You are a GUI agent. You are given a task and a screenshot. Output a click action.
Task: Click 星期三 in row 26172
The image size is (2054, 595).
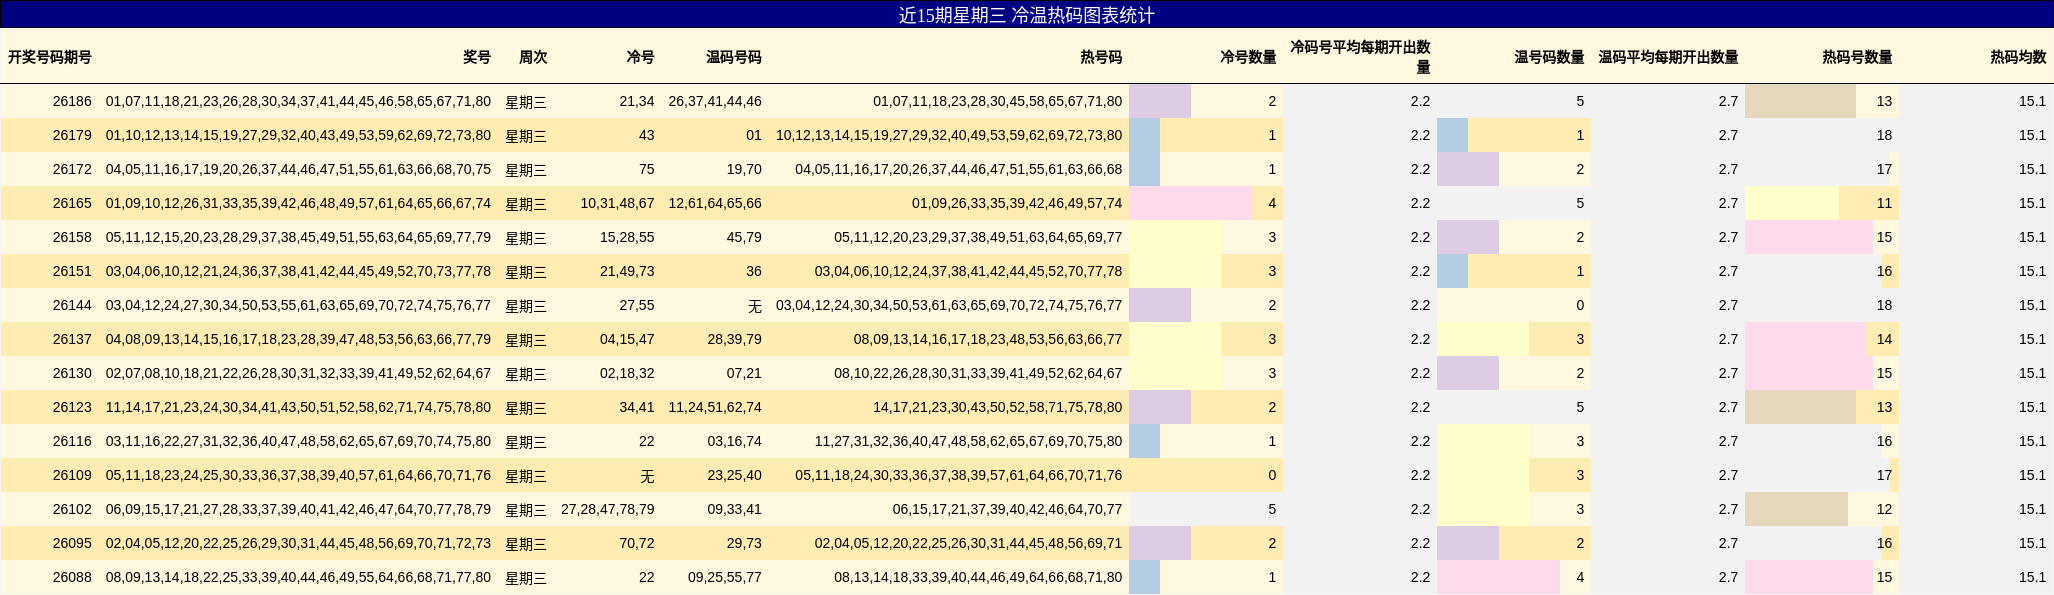click(526, 170)
